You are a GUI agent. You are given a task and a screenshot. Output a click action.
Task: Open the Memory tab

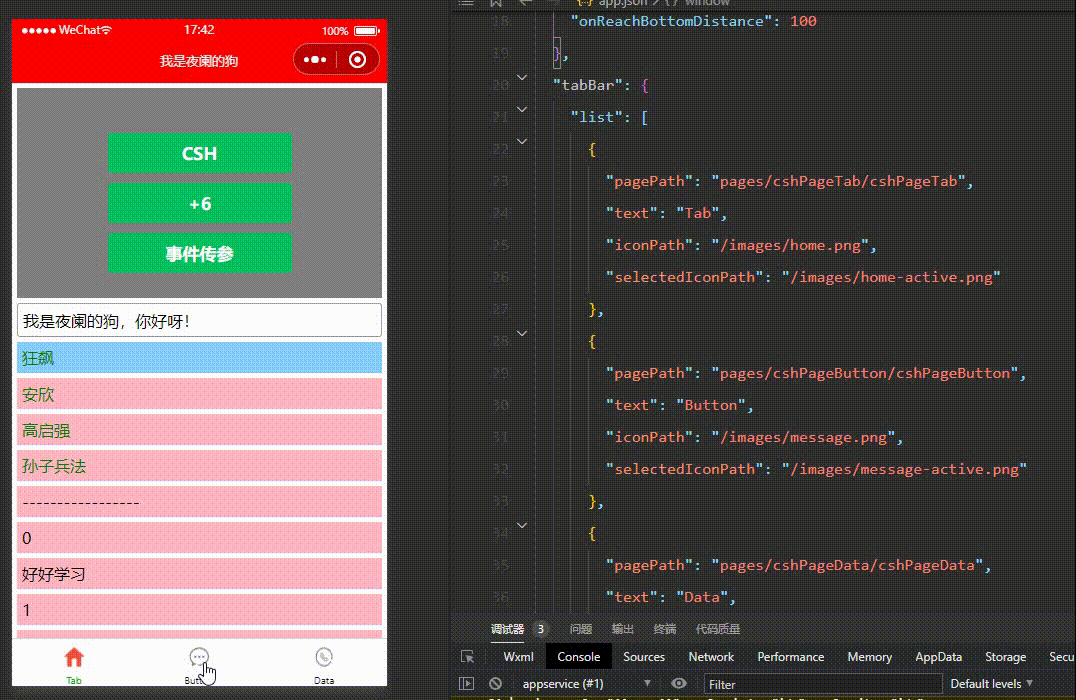pyautogui.click(x=869, y=657)
